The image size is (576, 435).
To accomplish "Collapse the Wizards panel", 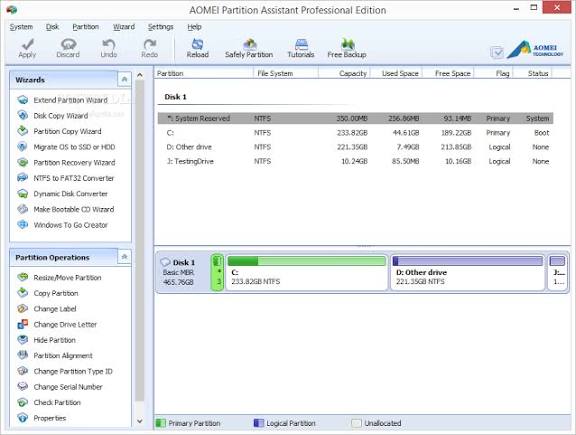I will tap(124, 79).
